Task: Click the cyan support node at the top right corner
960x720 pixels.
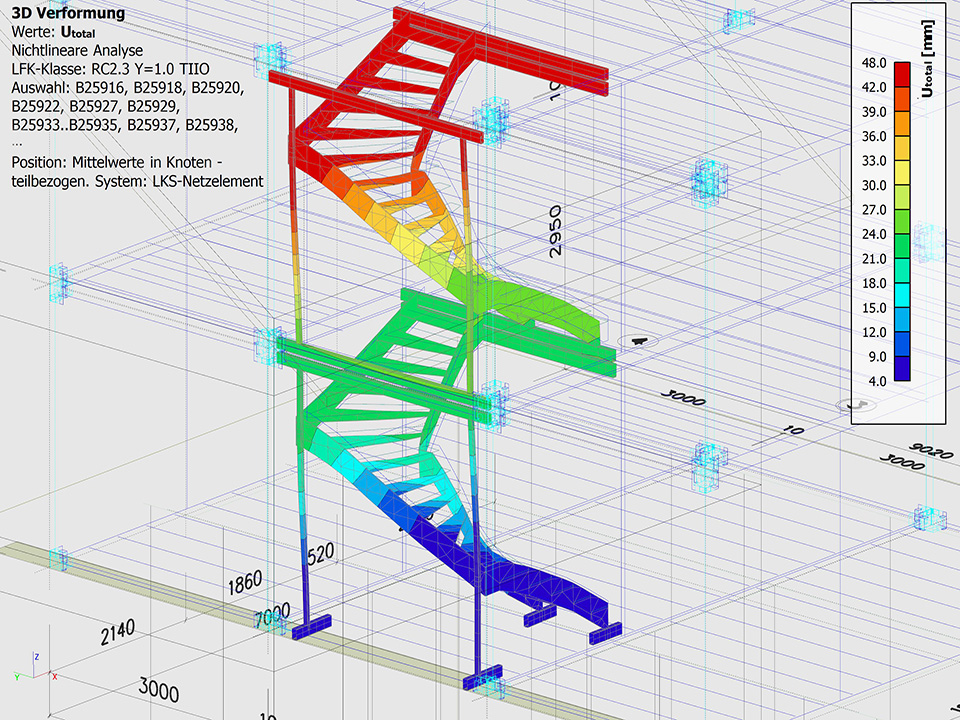Action: [x=741, y=18]
